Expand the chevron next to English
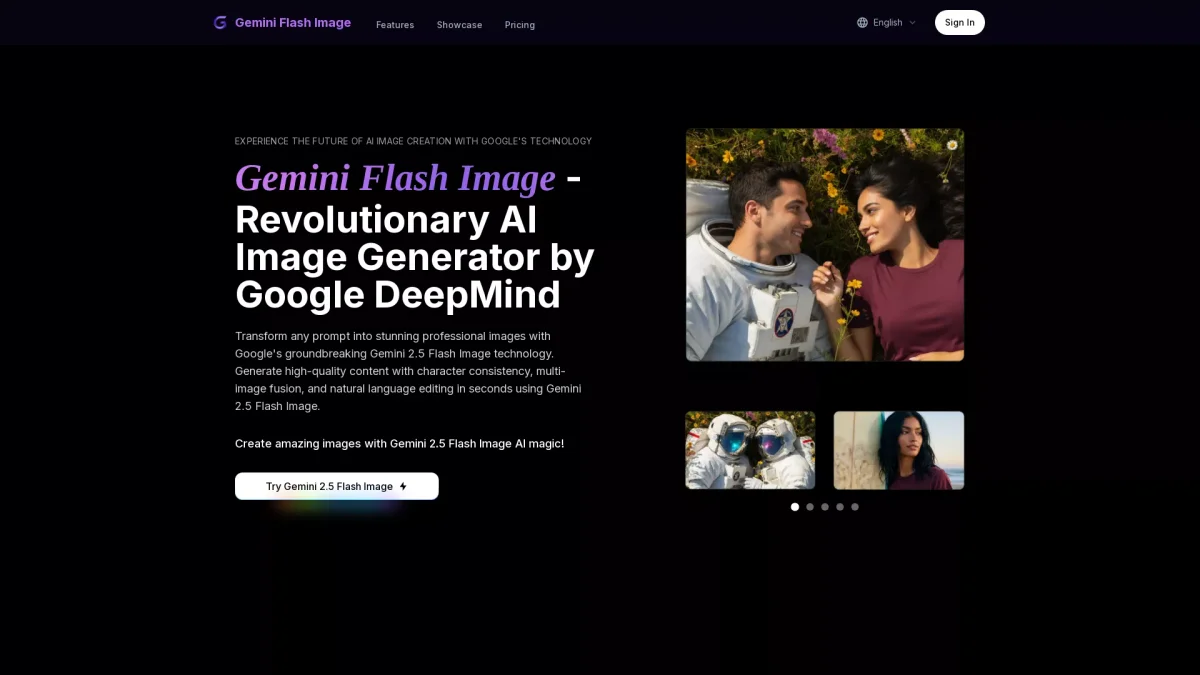Image resolution: width=1200 pixels, height=675 pixels. pos(912,23)
